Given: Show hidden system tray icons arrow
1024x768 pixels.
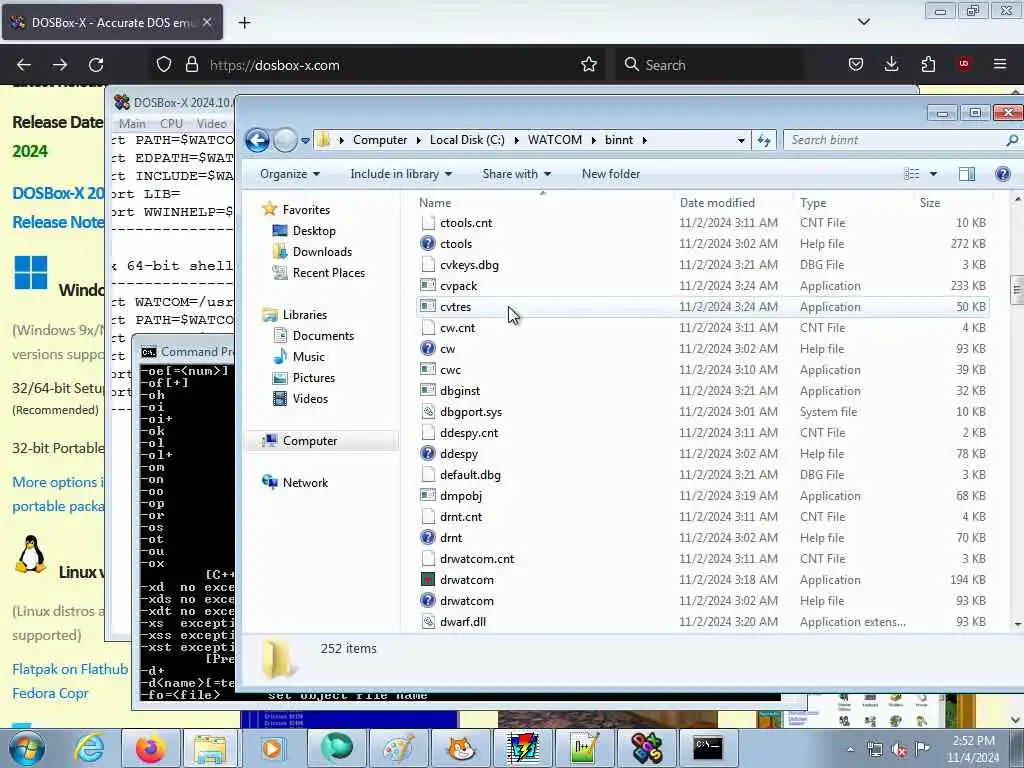Looking at the screenshot, I should click(x=850, y=750).
